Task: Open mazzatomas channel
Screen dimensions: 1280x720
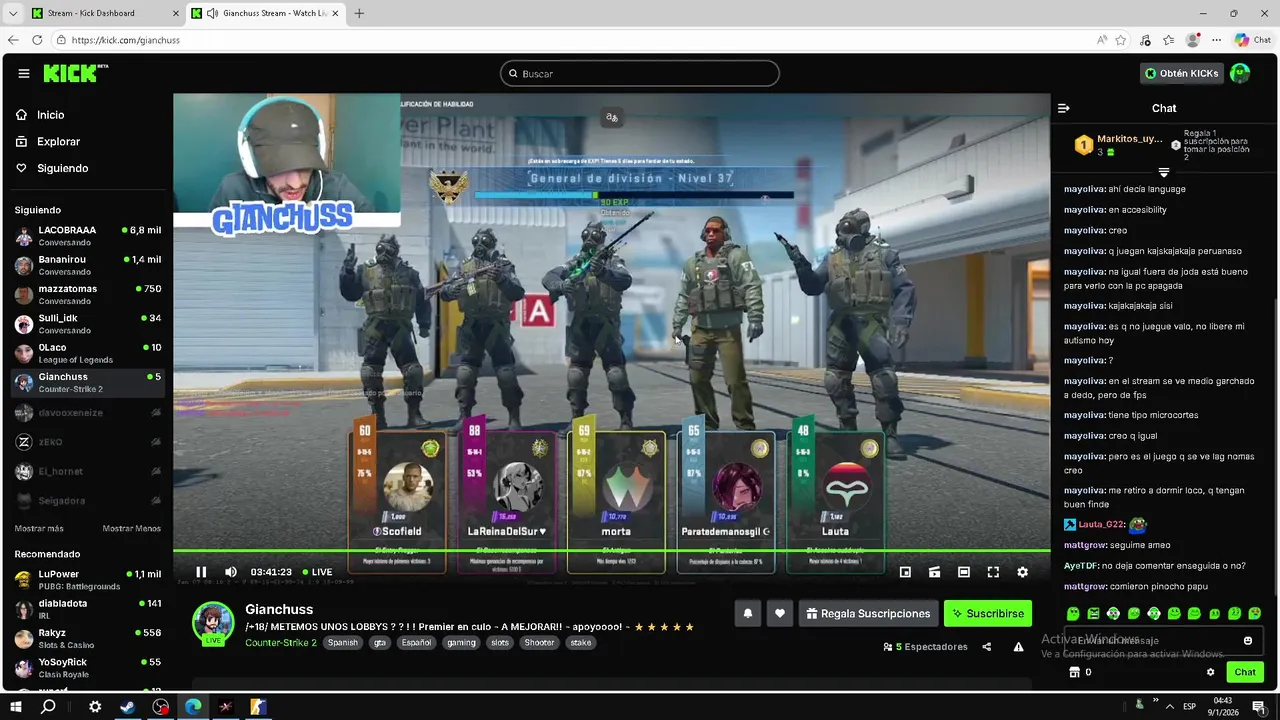Action: (x=87, y=294)
